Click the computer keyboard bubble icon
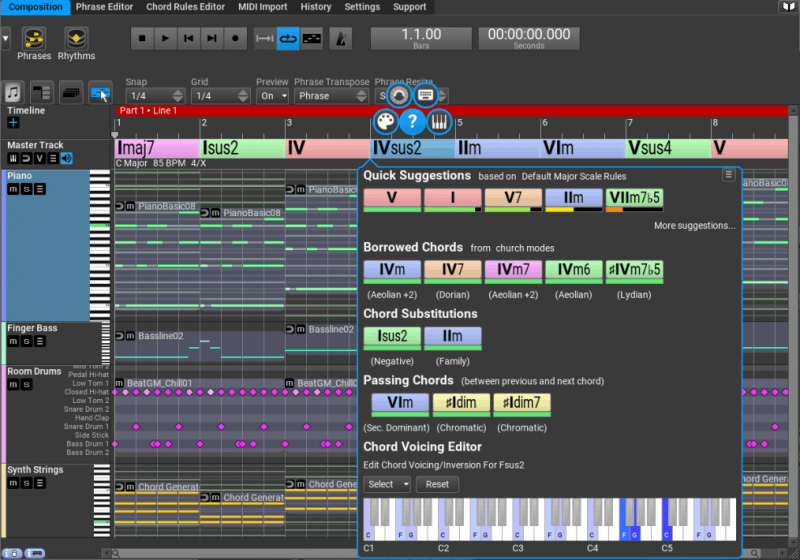This screenshot has height=560, width=800. click(425, 95)
